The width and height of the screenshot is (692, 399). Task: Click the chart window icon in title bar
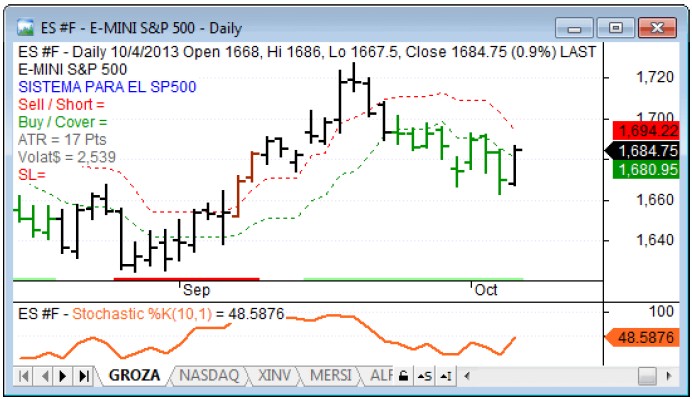[x=25, y=28]
